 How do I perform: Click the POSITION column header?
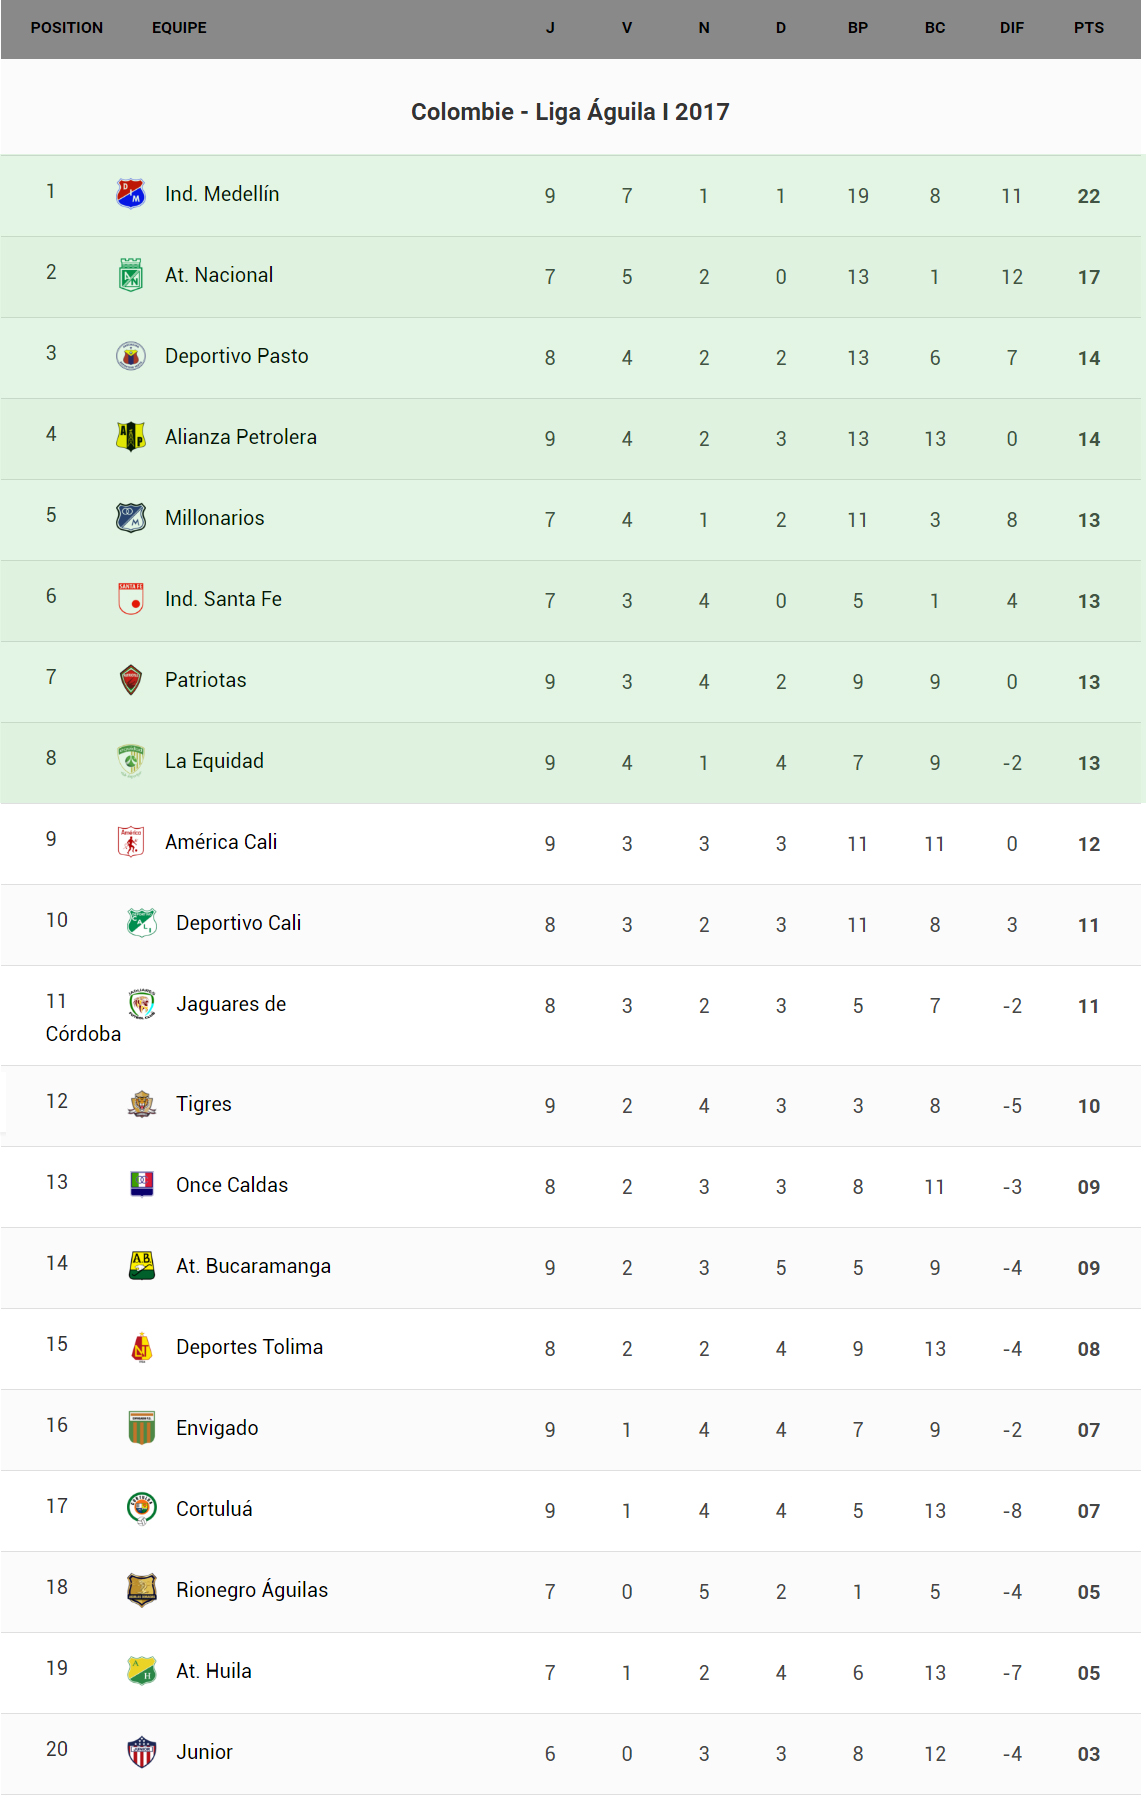(67, 28)
